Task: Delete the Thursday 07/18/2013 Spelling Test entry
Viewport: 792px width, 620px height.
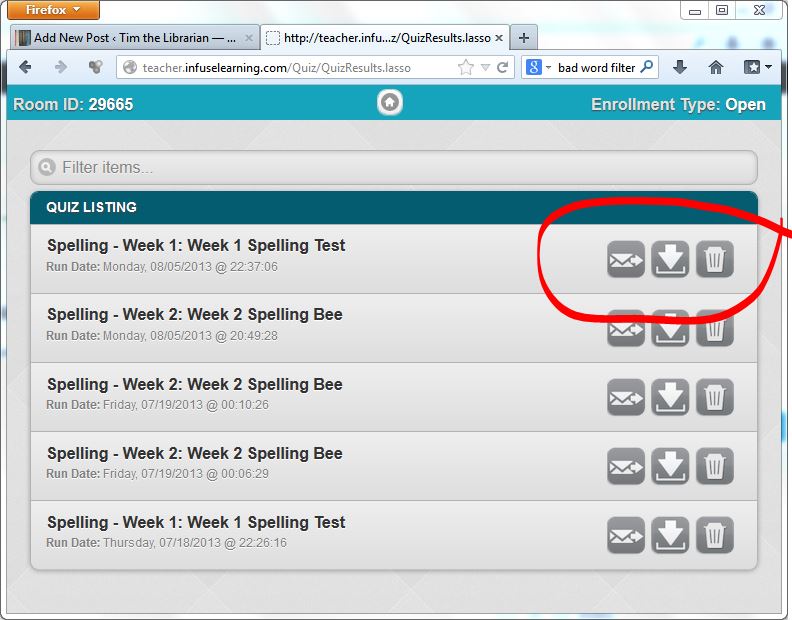Action: pyautogui.click(x=714, y=536)
